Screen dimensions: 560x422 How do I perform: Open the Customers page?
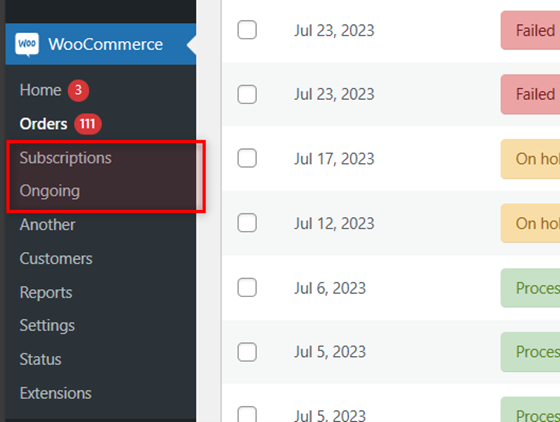tap(56, 258)
